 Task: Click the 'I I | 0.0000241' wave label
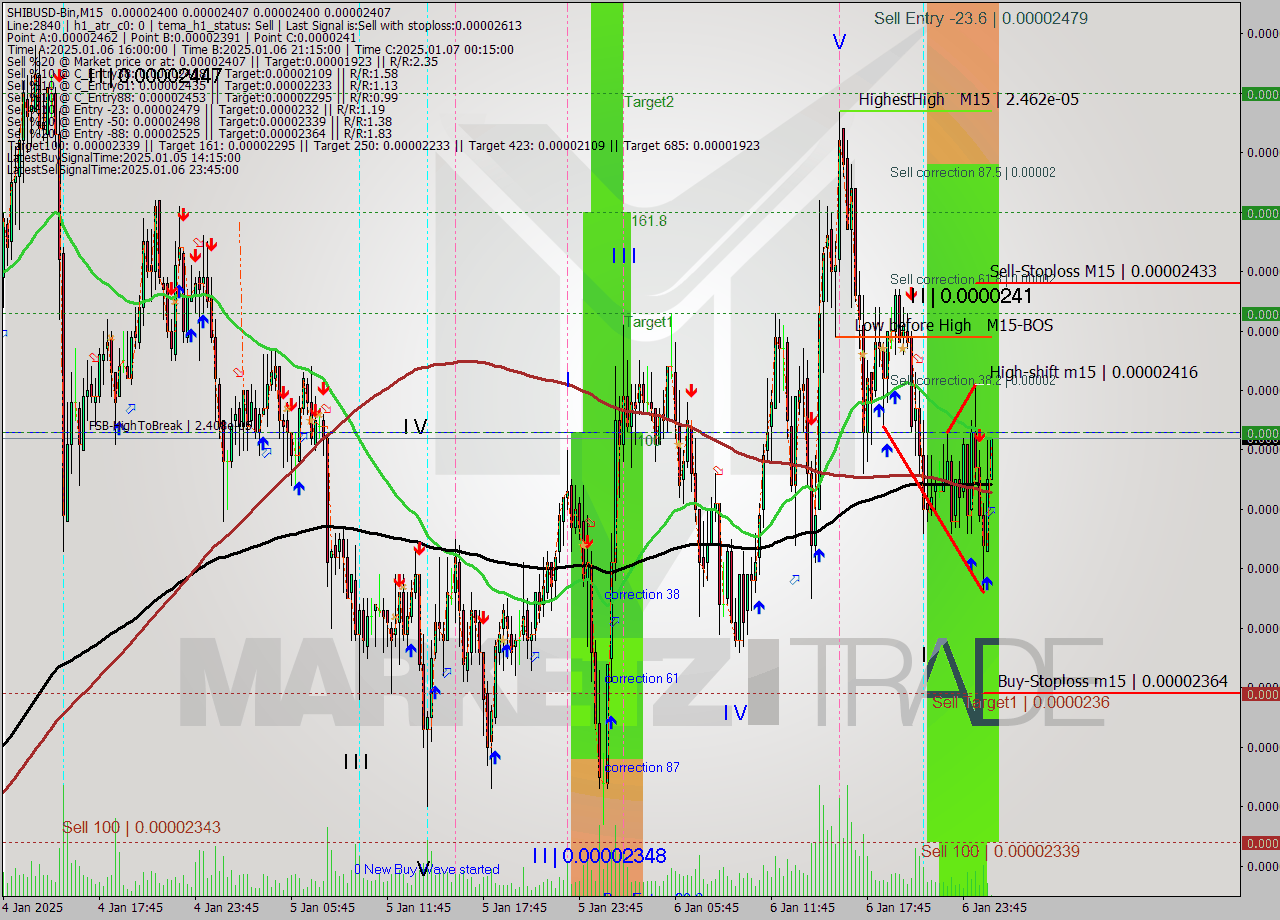tap(969, 296)
